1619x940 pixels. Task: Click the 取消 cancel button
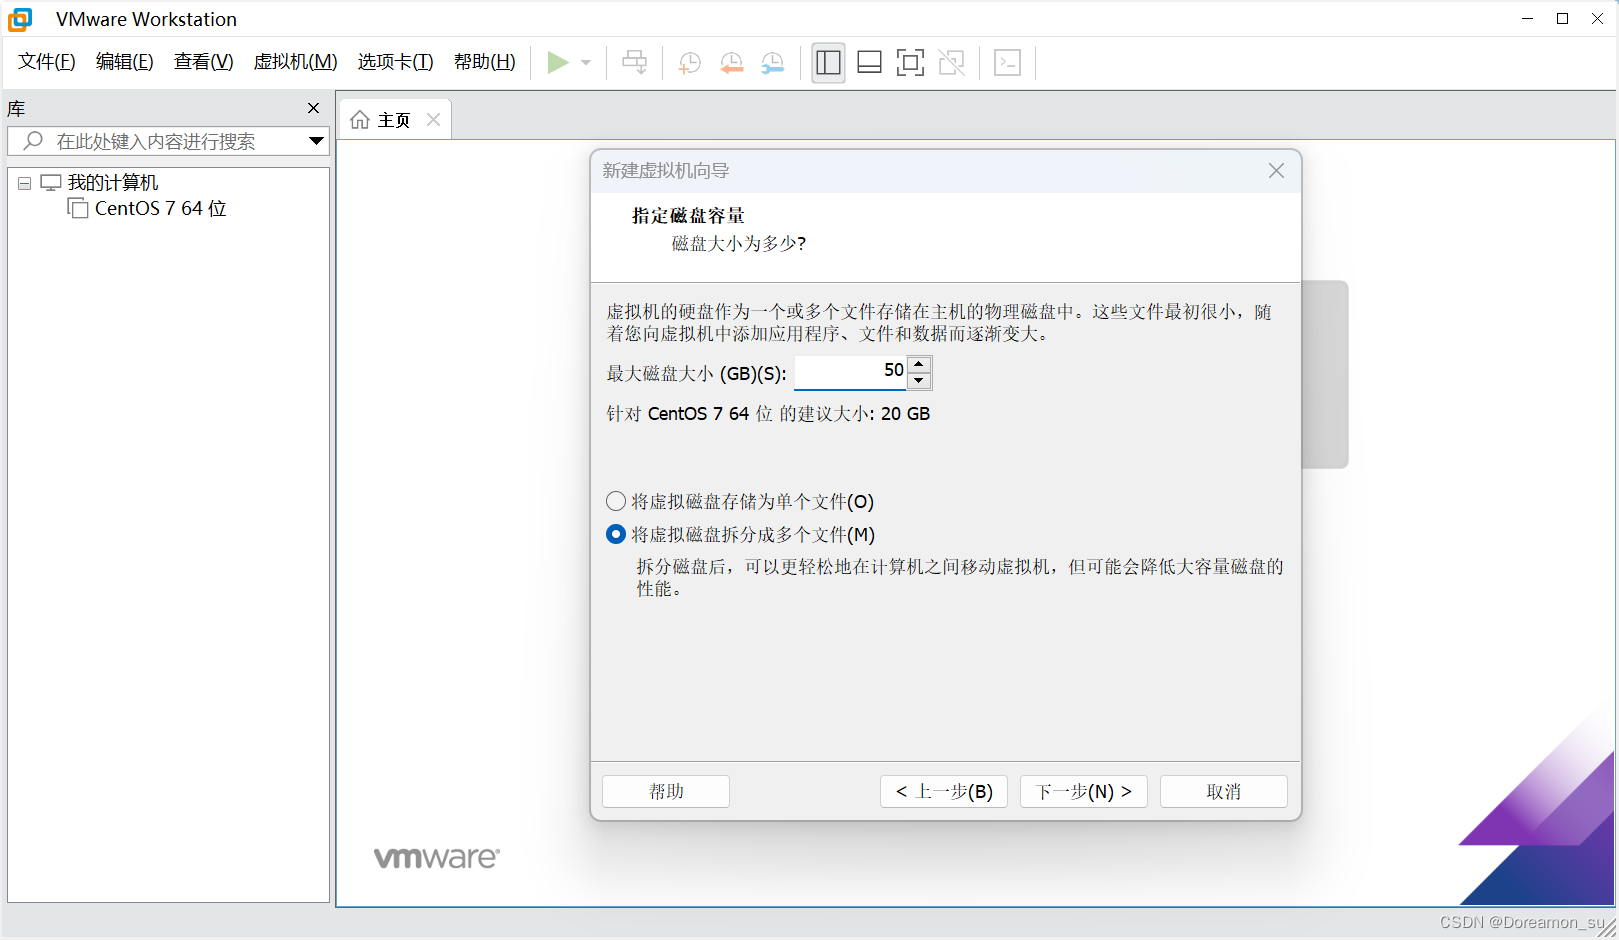click(x=1224, y=791)
